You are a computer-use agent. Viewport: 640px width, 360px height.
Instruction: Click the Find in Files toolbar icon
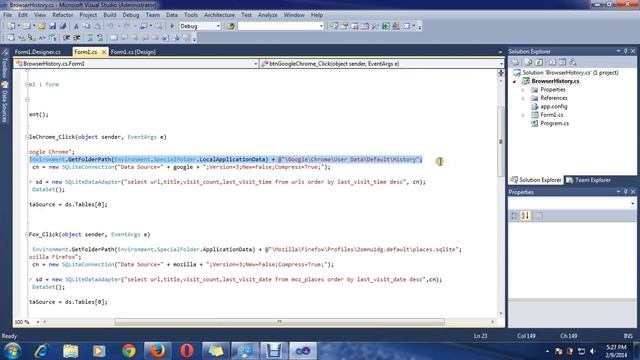pos(231,26)
